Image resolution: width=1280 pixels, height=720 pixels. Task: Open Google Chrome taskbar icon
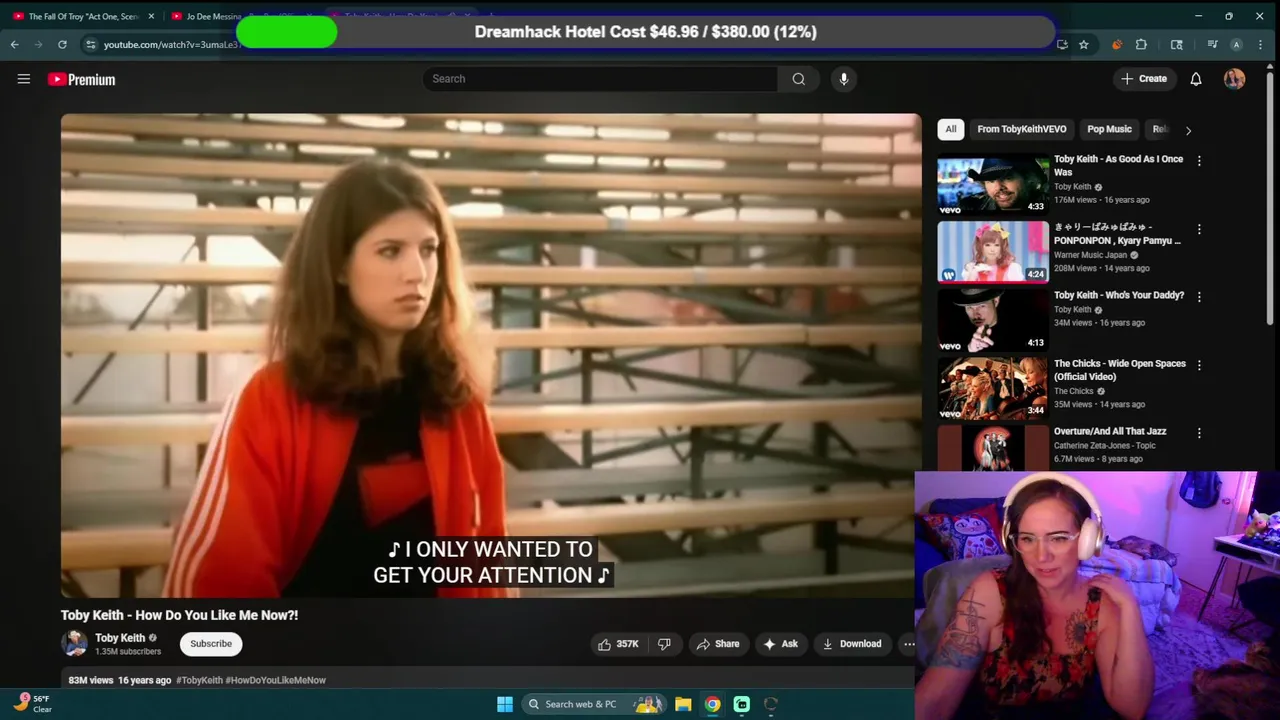(712, 704)
